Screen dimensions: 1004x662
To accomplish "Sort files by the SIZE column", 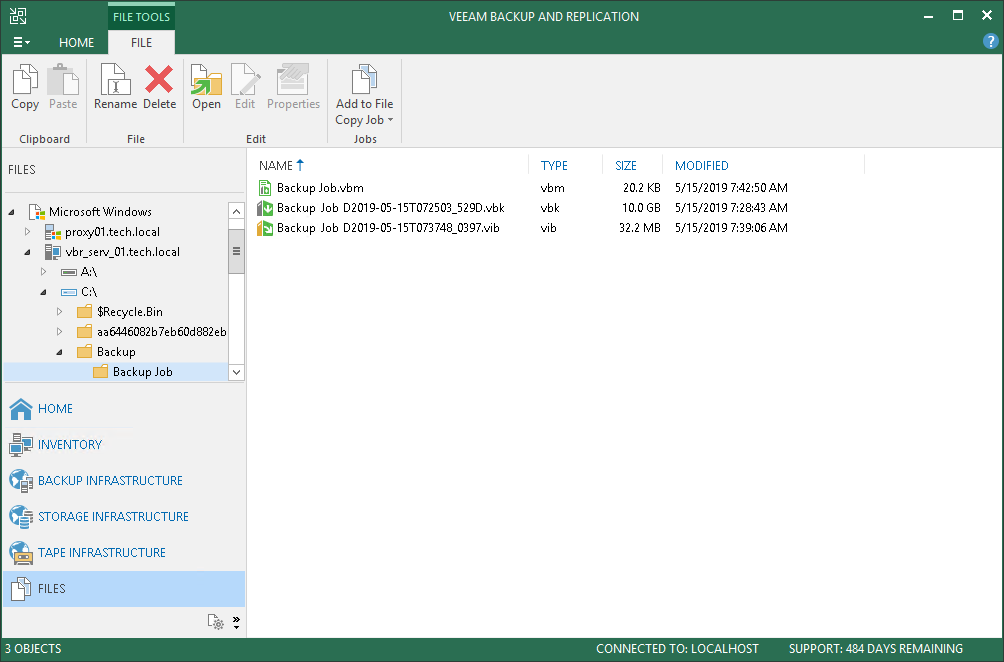I will 626,166.
